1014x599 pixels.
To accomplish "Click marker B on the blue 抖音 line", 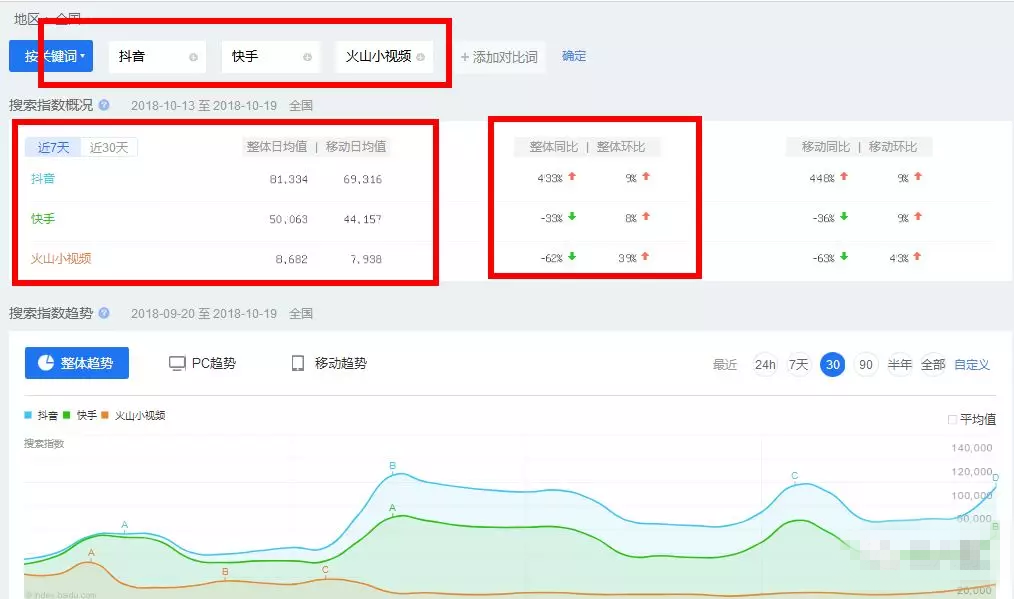I will coord(393,466).
